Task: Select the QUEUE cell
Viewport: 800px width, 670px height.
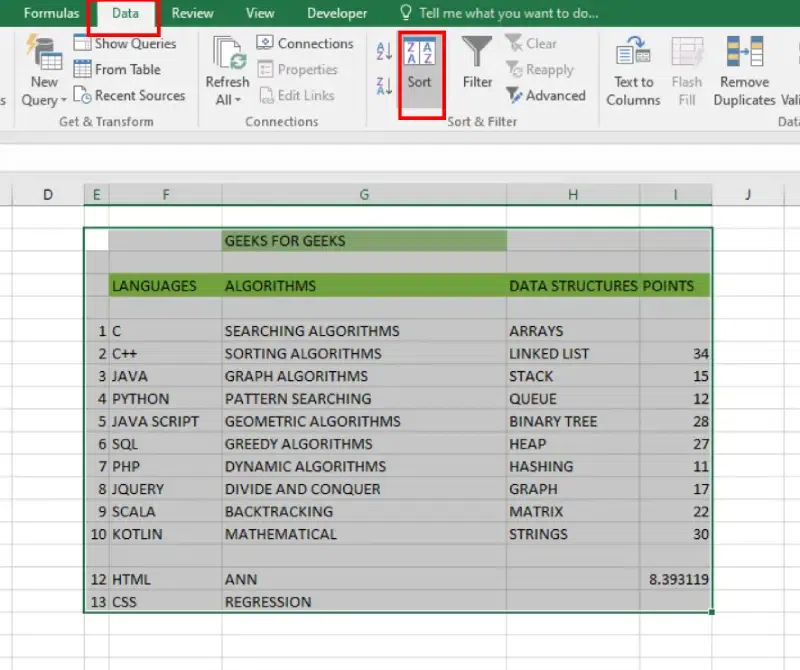Action: click(573, 399)
